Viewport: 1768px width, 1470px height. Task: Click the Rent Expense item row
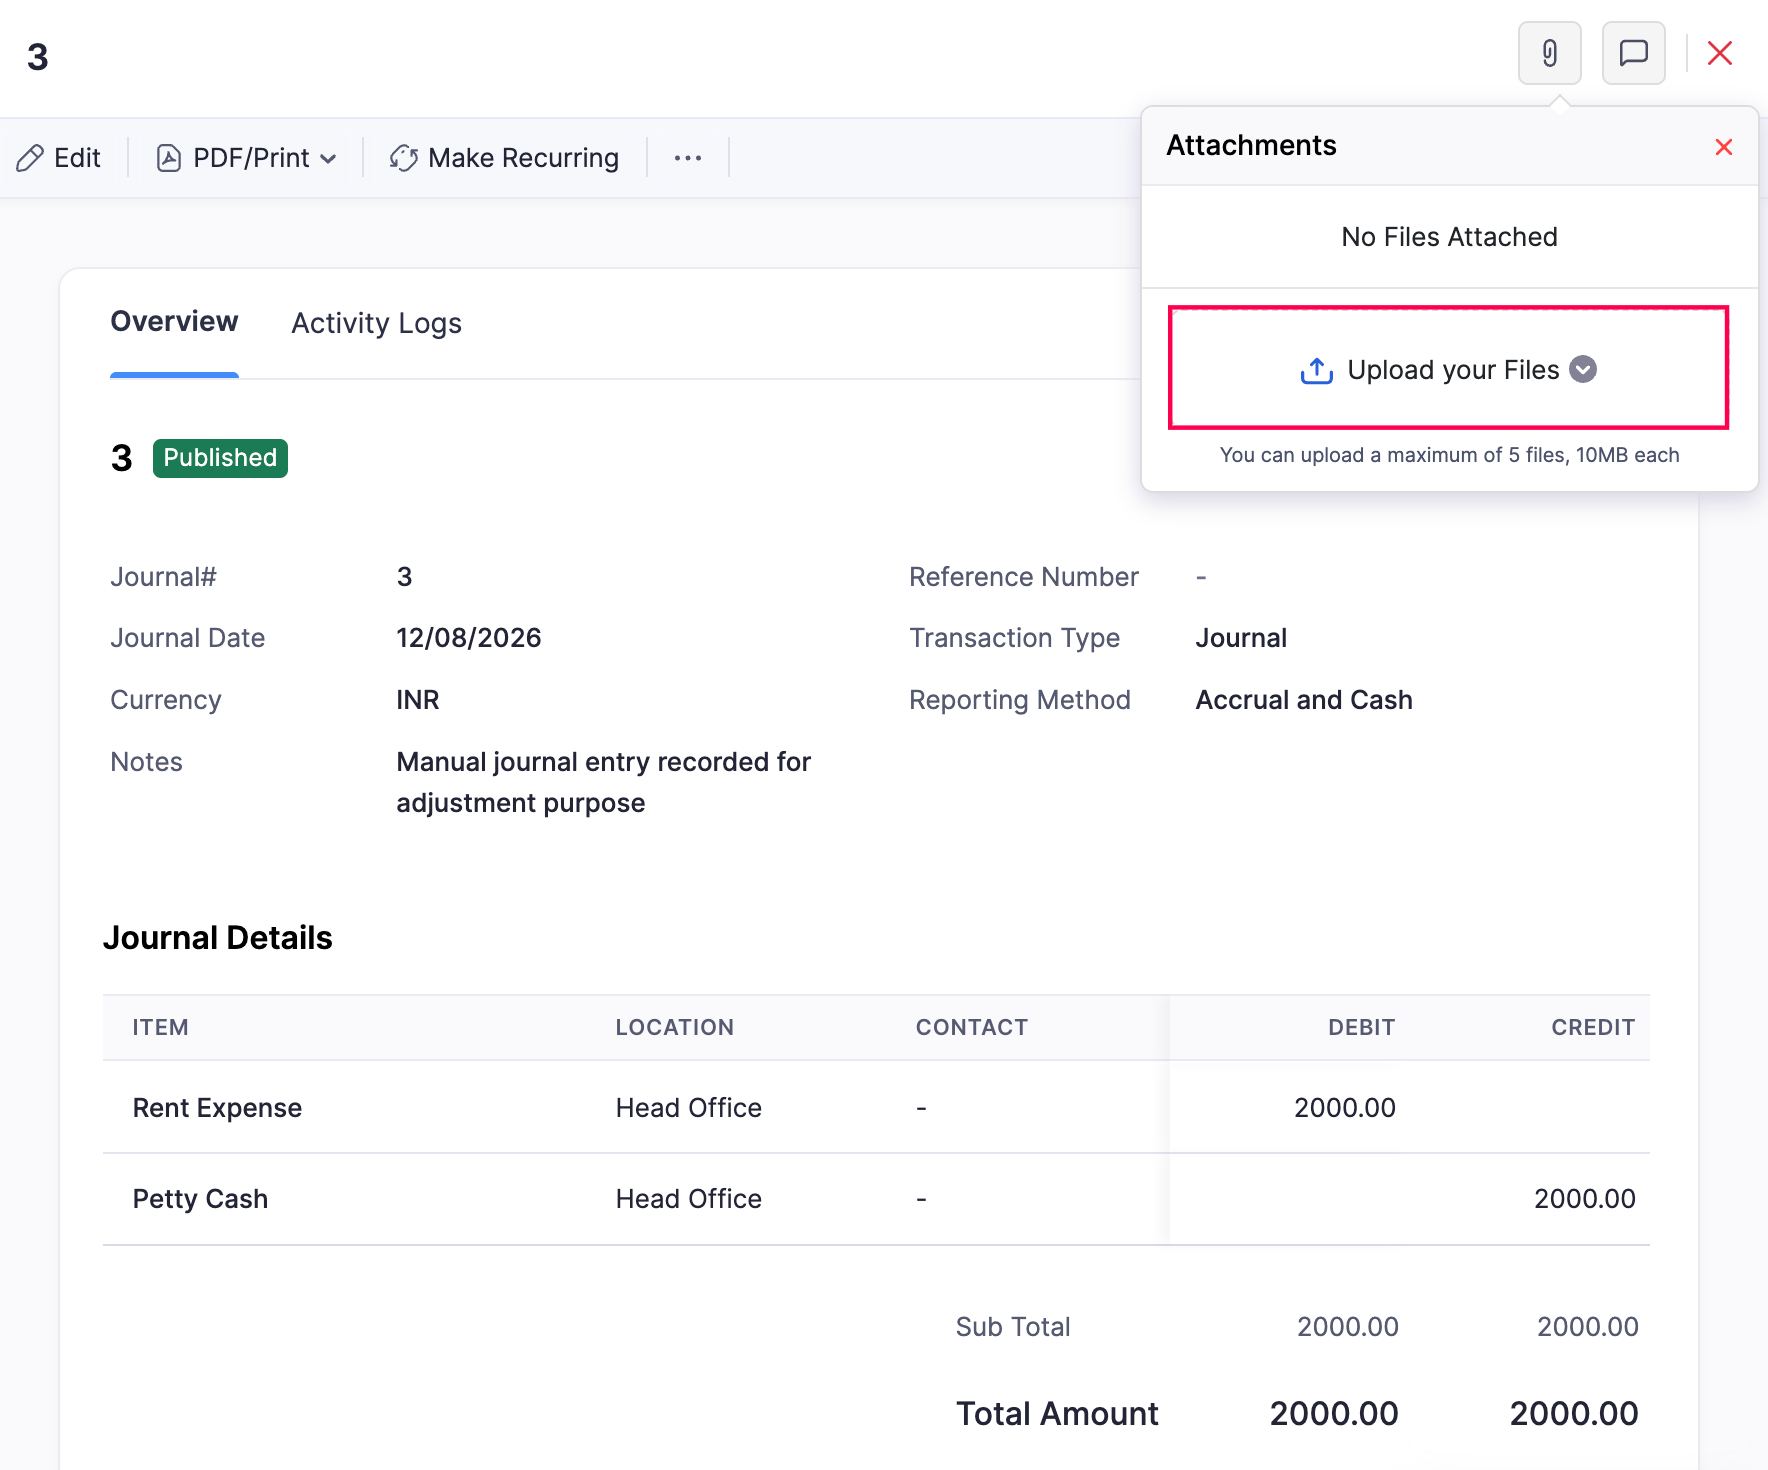[876, 1107]
